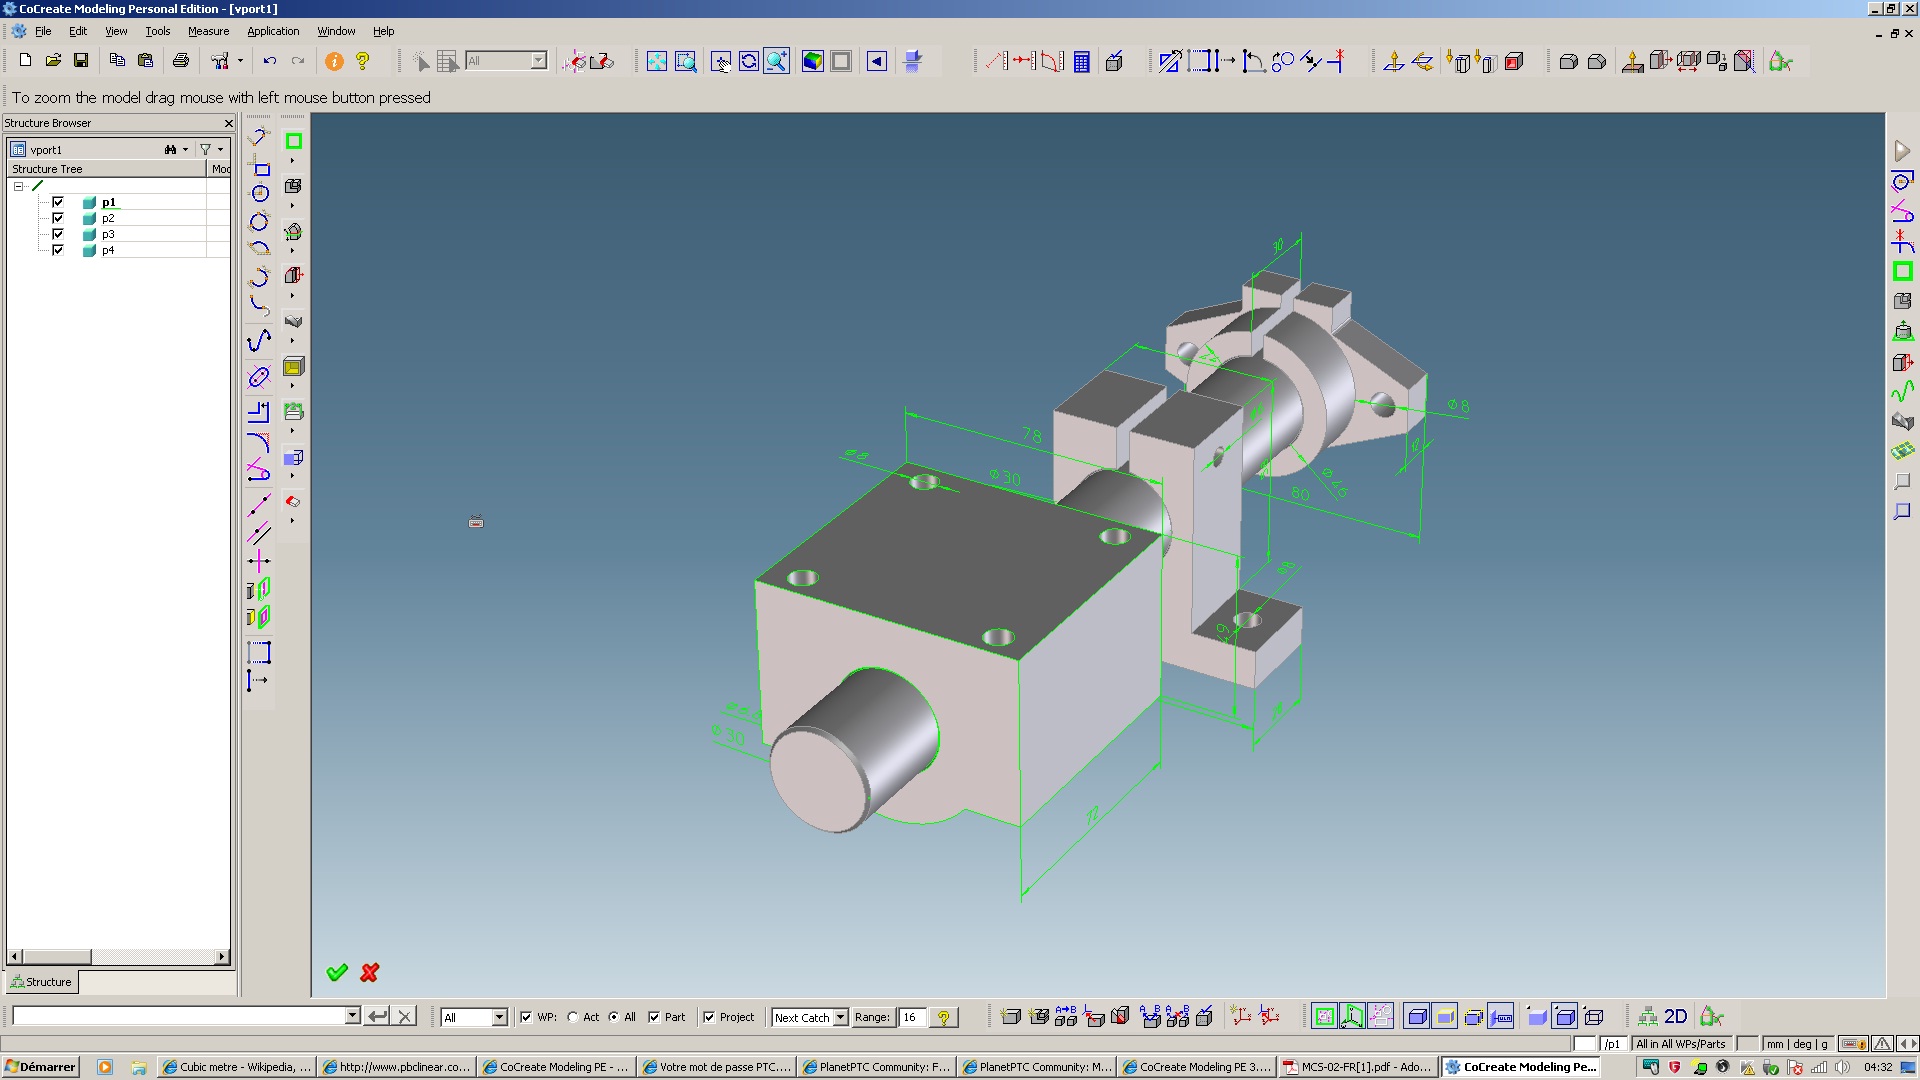Click the yellow help icon beside Range
The height and width of the screenshot is (1080, 1920).
pos(943,1017)
